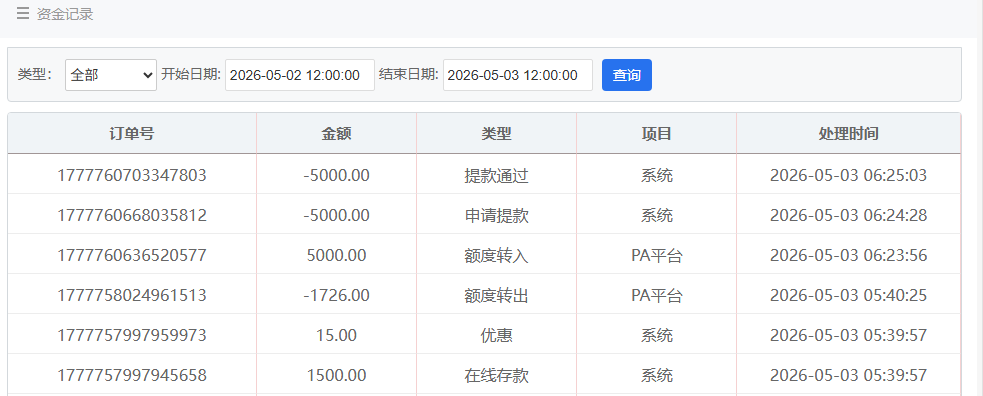Click timestamp 2026-05-03 06:25:03
This screenshot has height=396, width=983.
point(848,175)
